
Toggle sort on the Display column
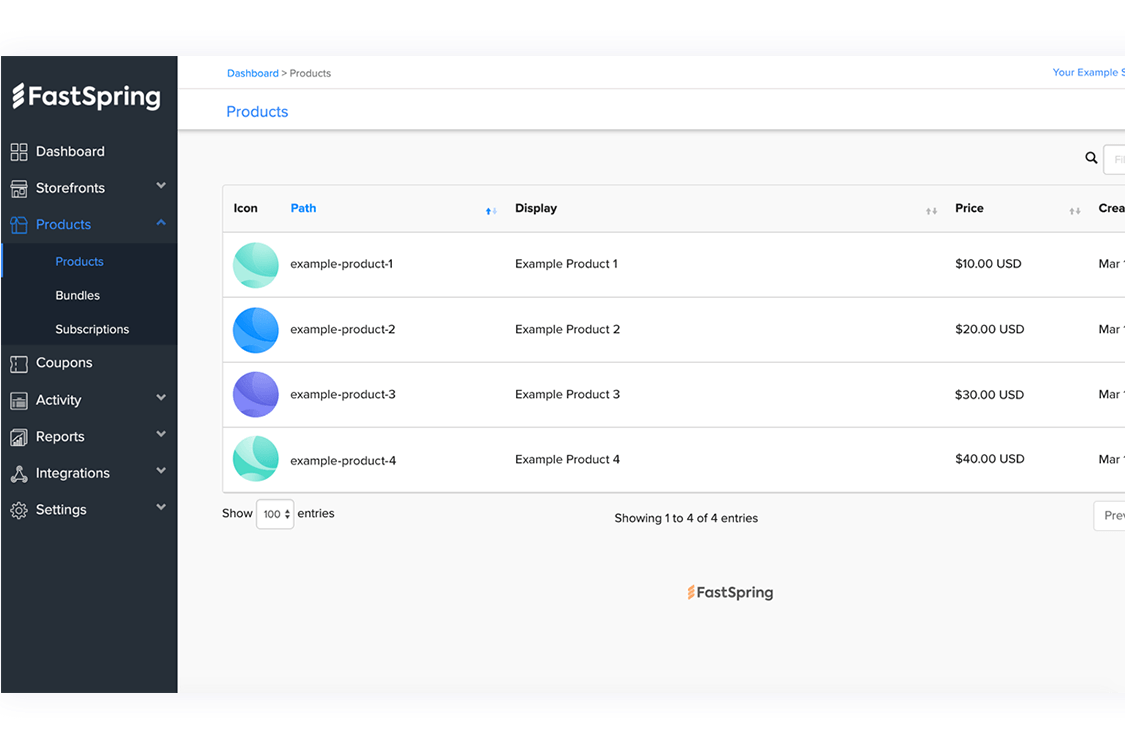click(x=931, y=211)
